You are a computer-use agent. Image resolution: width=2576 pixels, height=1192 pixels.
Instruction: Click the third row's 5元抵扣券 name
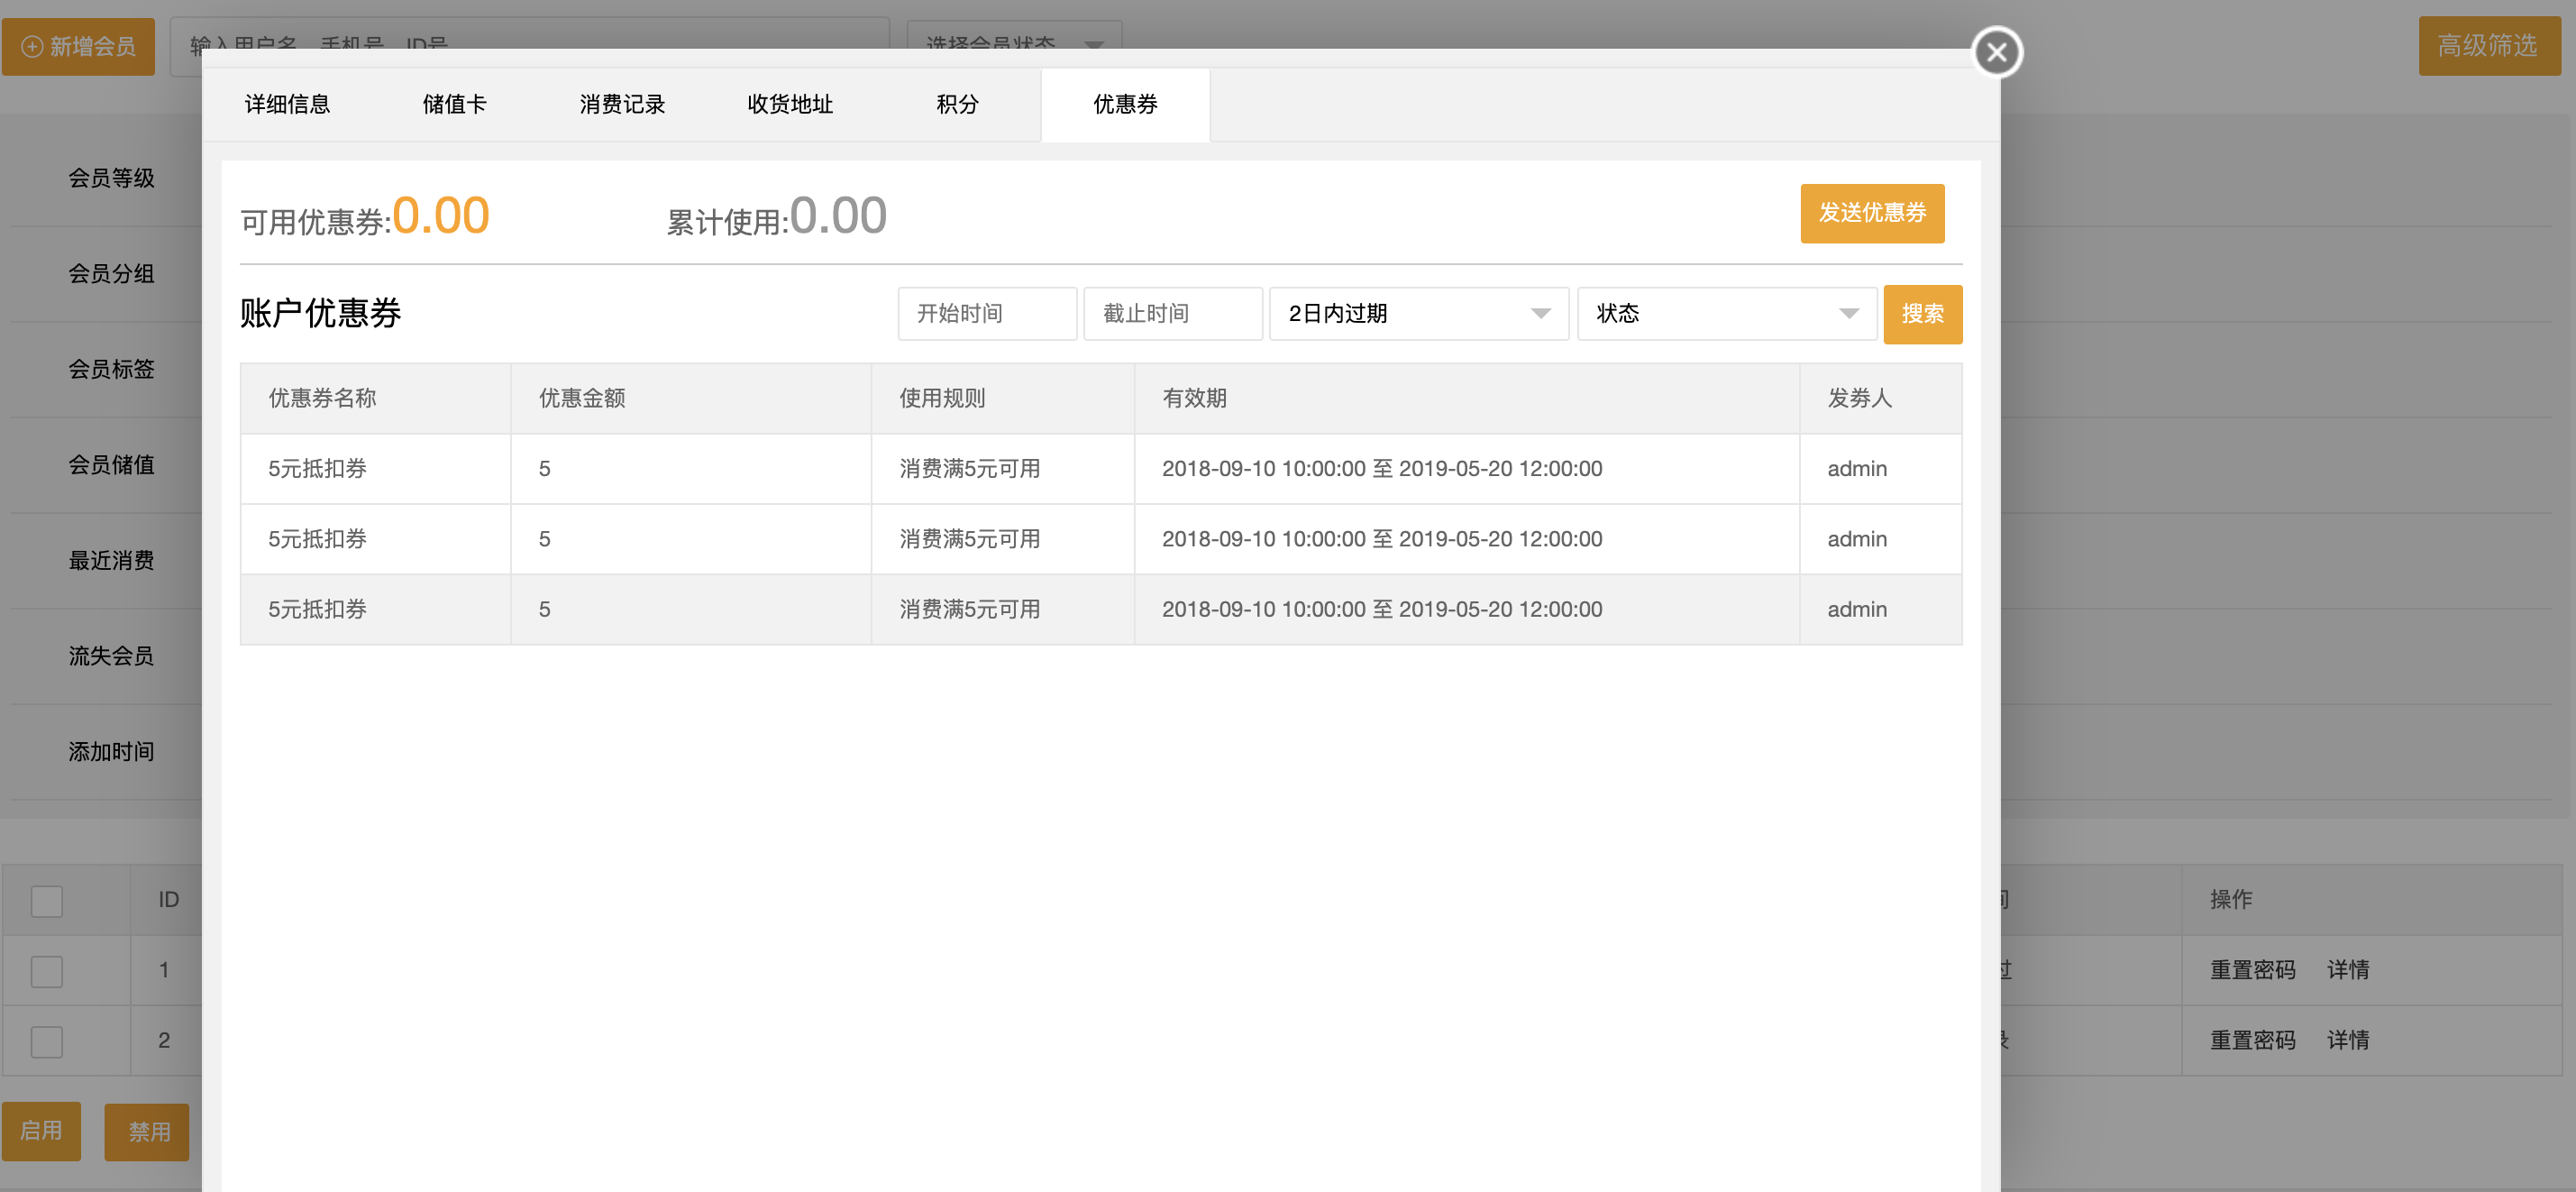[x=317, y=609]
